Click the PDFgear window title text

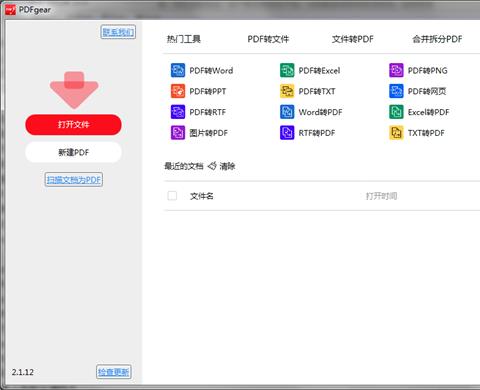click(x=35, y=10)
